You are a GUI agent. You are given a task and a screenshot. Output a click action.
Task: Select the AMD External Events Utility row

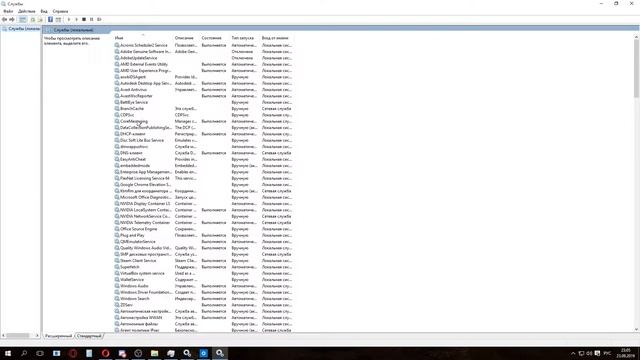coord(203,64)
